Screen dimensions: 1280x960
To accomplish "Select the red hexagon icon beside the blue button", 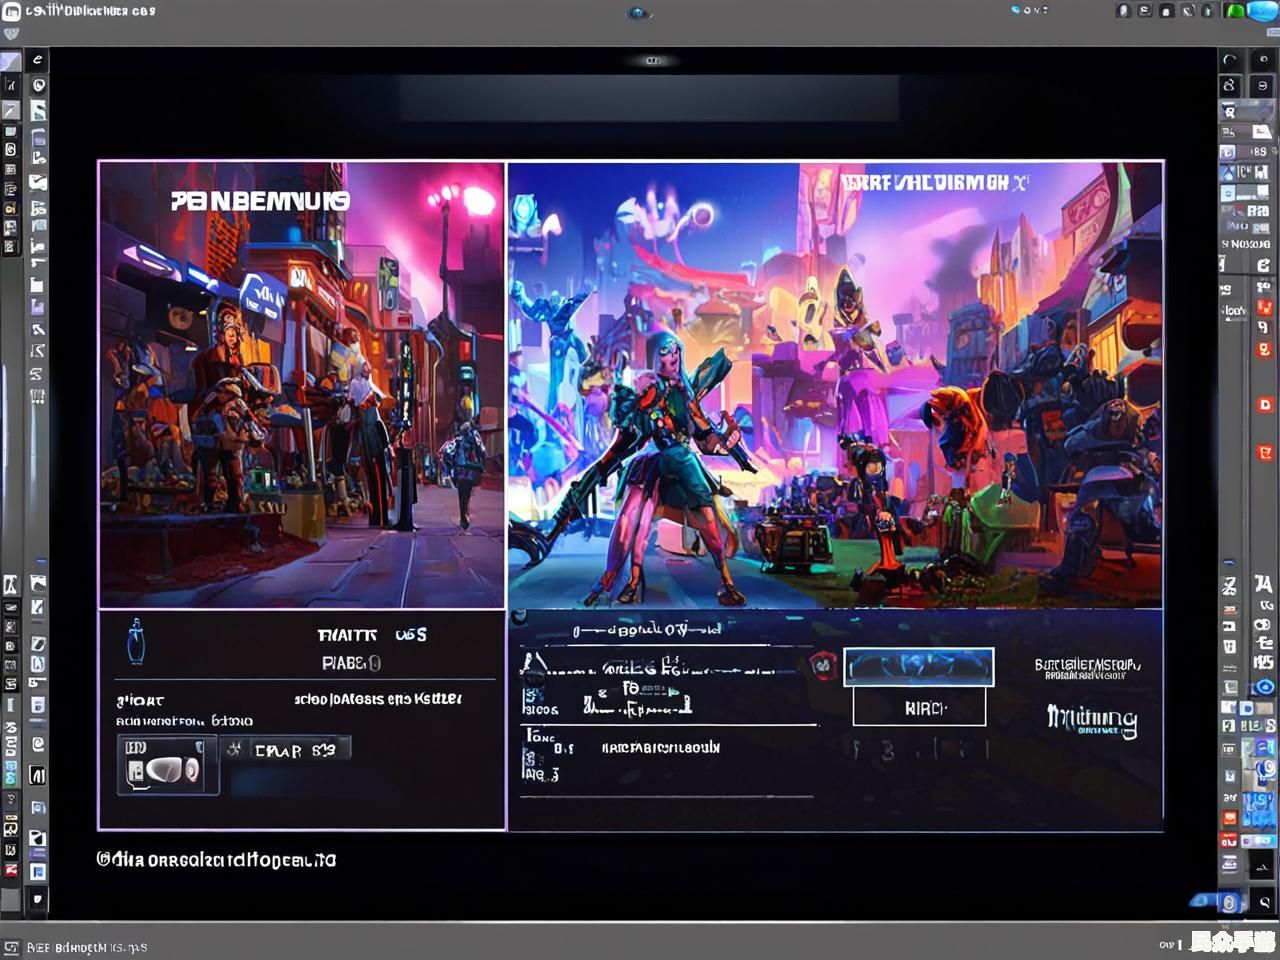I will (x=822, y=663).
